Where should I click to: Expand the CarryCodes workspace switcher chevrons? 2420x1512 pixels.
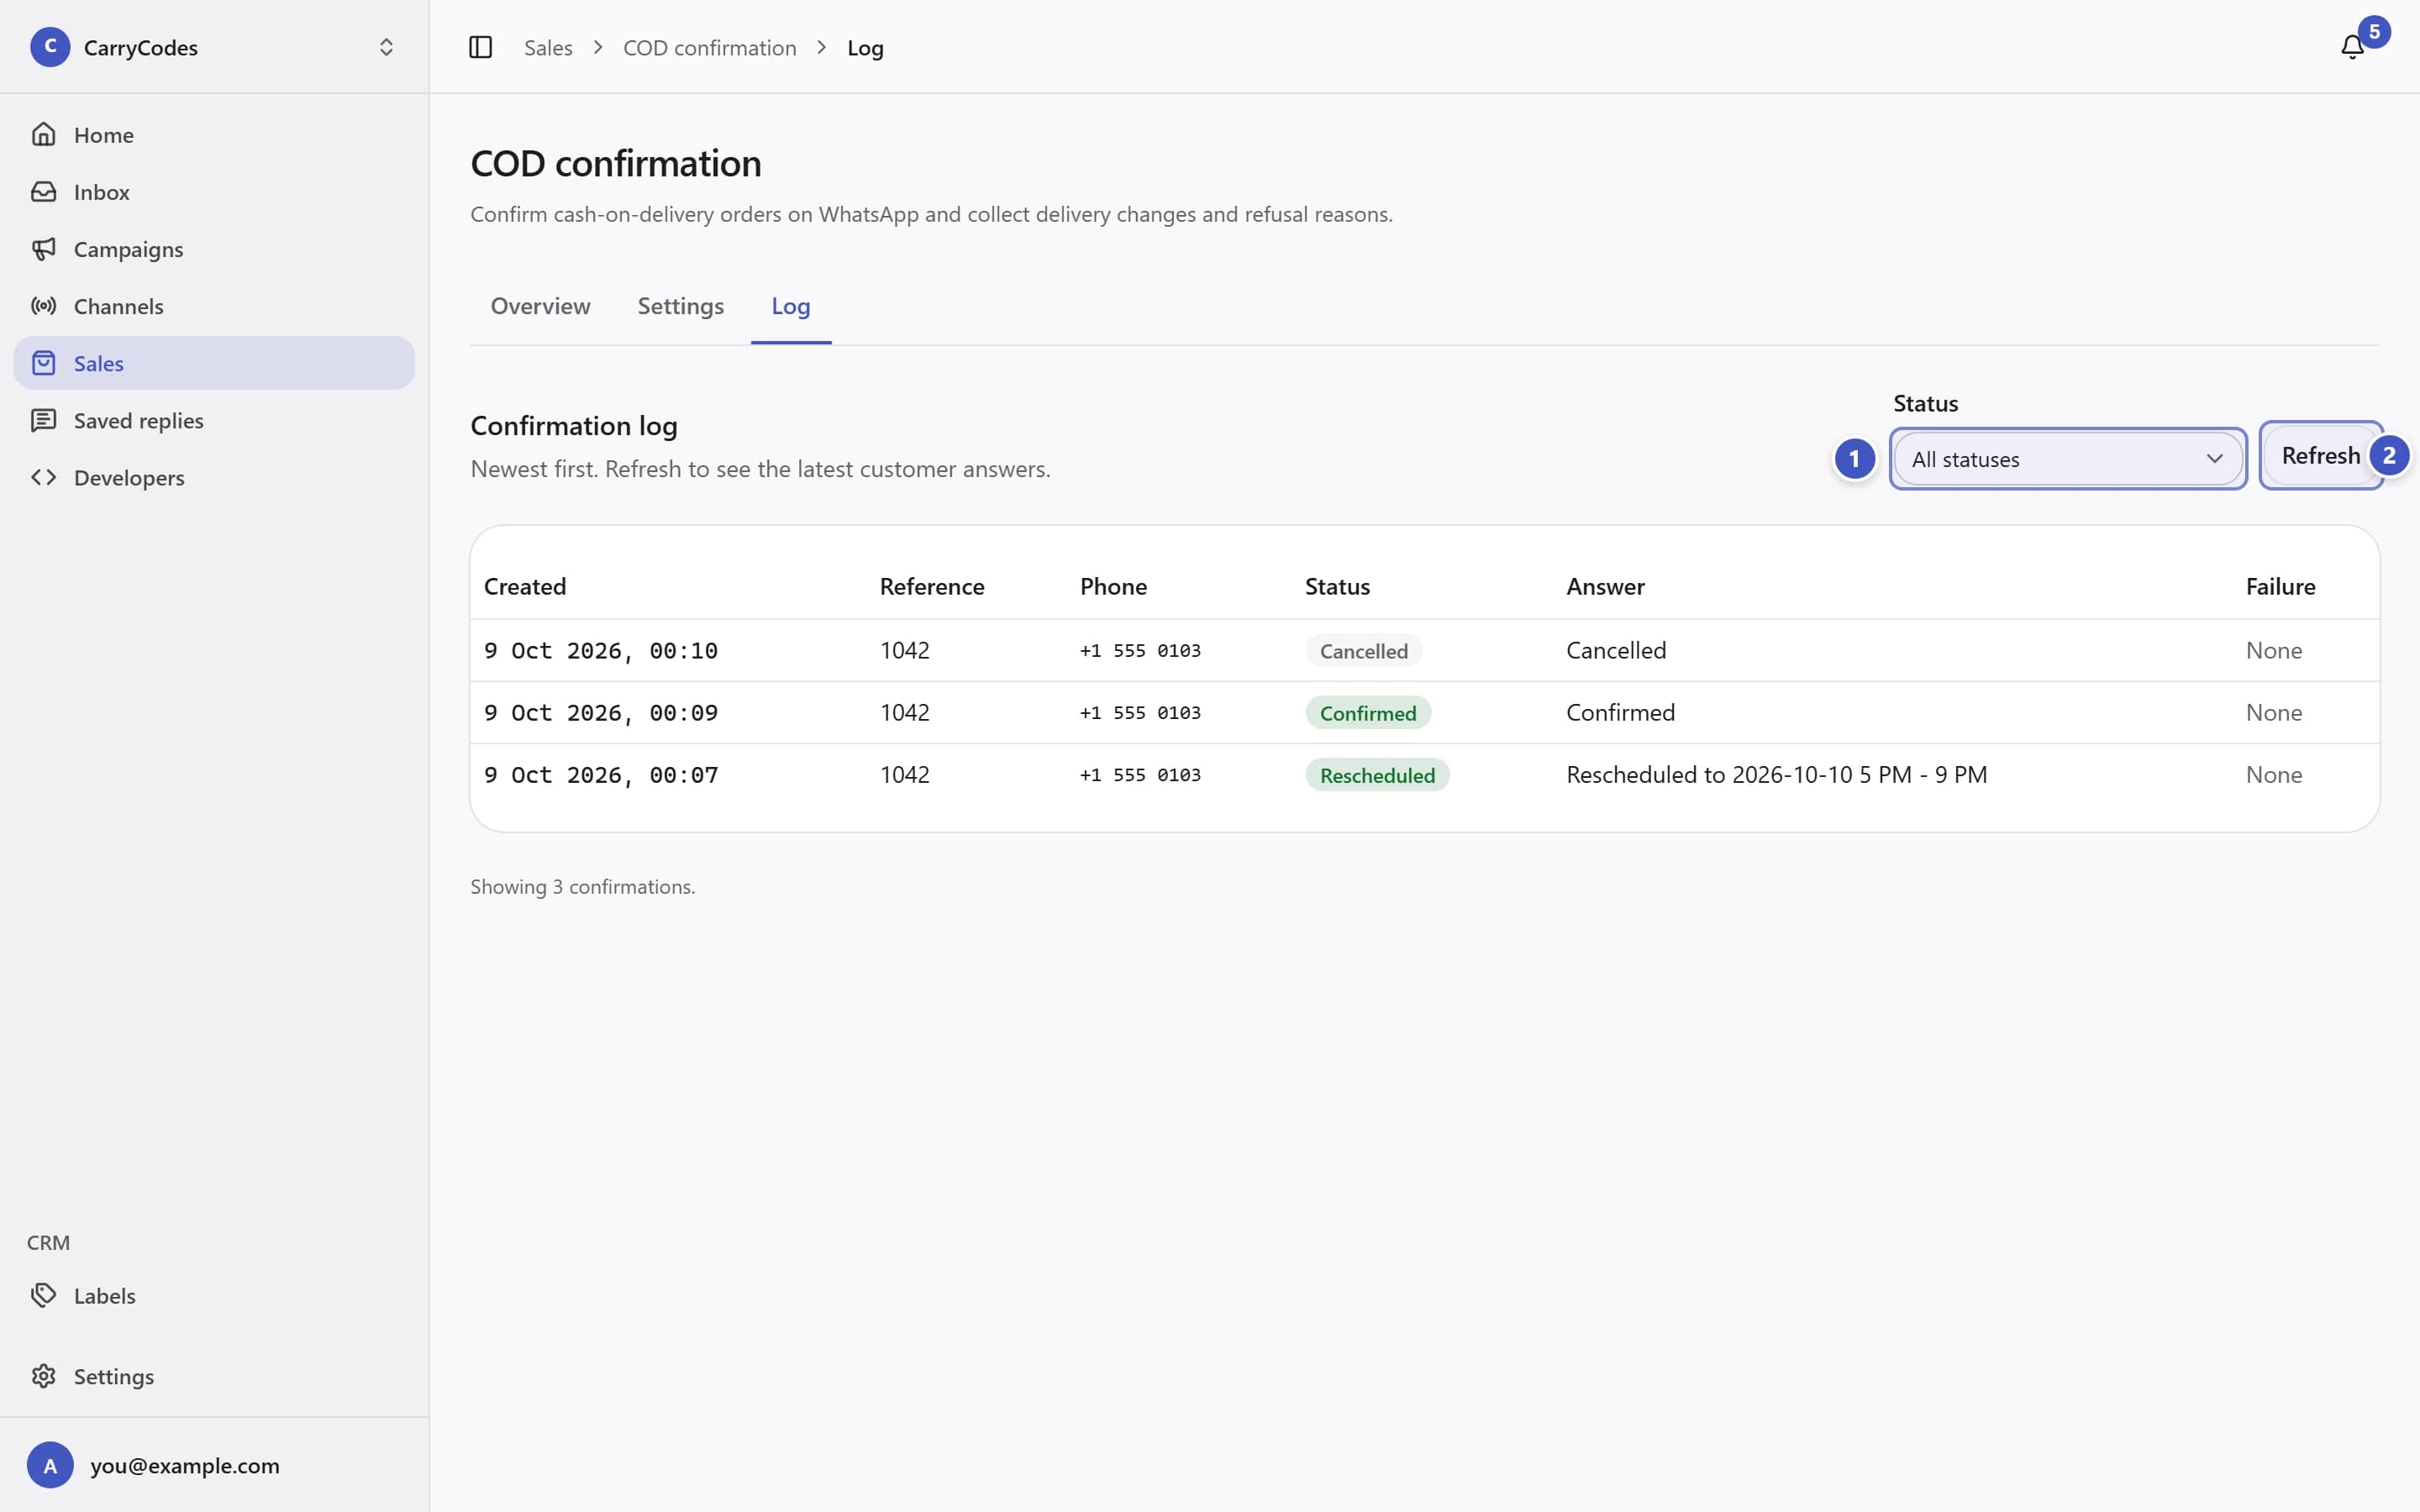coord(386,47)
